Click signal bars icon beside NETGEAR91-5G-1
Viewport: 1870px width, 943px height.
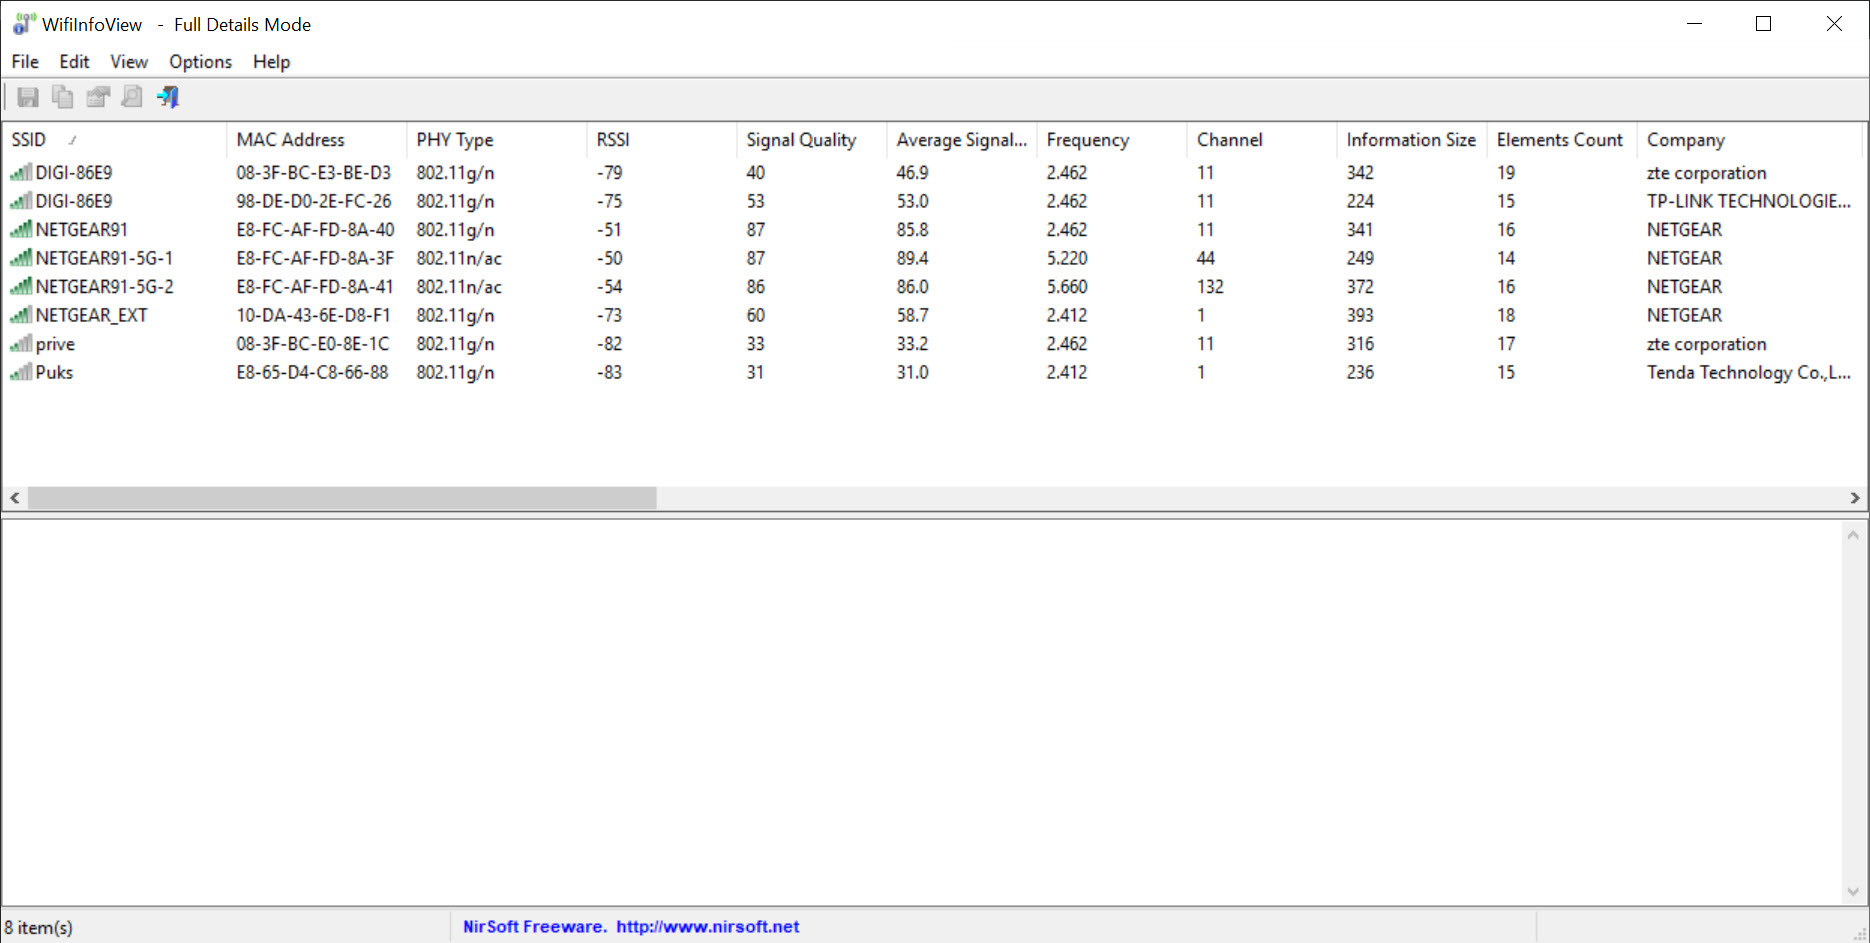click(20, 258)
